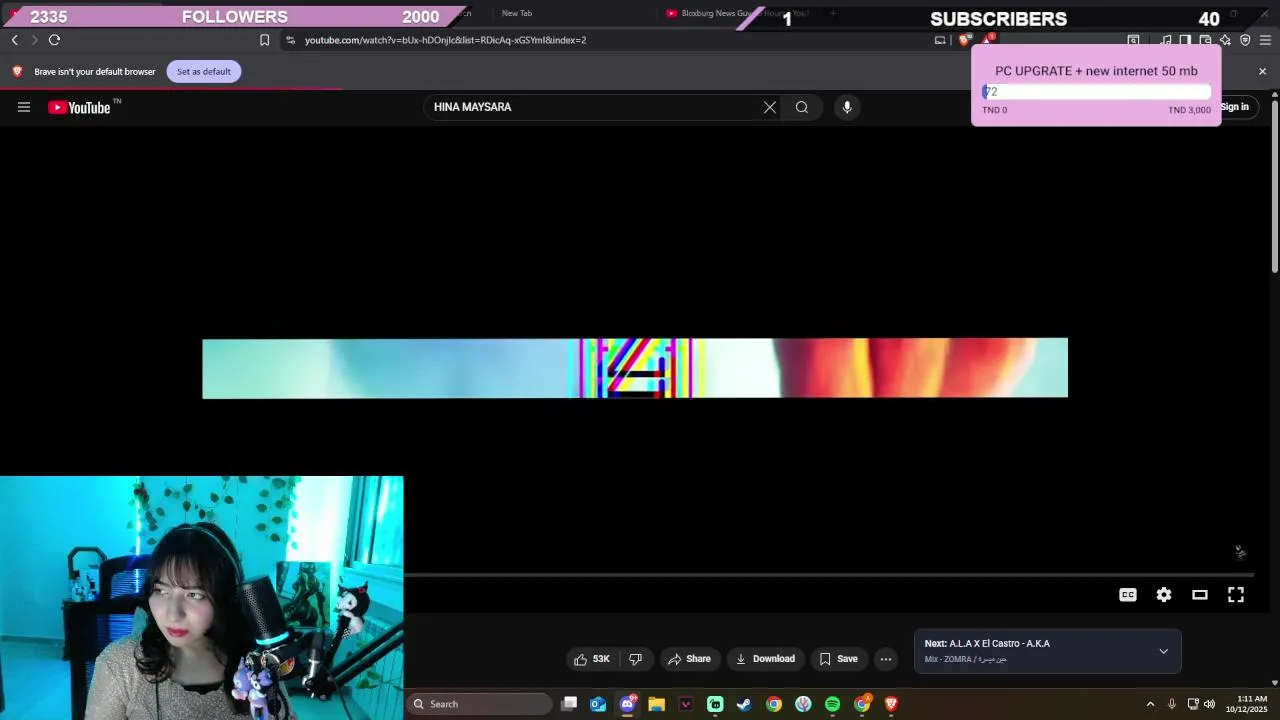Open the Brave wallet icon
Image resolution: width=1280 pixels, height=720 pixels.
tap(1205, 40)
